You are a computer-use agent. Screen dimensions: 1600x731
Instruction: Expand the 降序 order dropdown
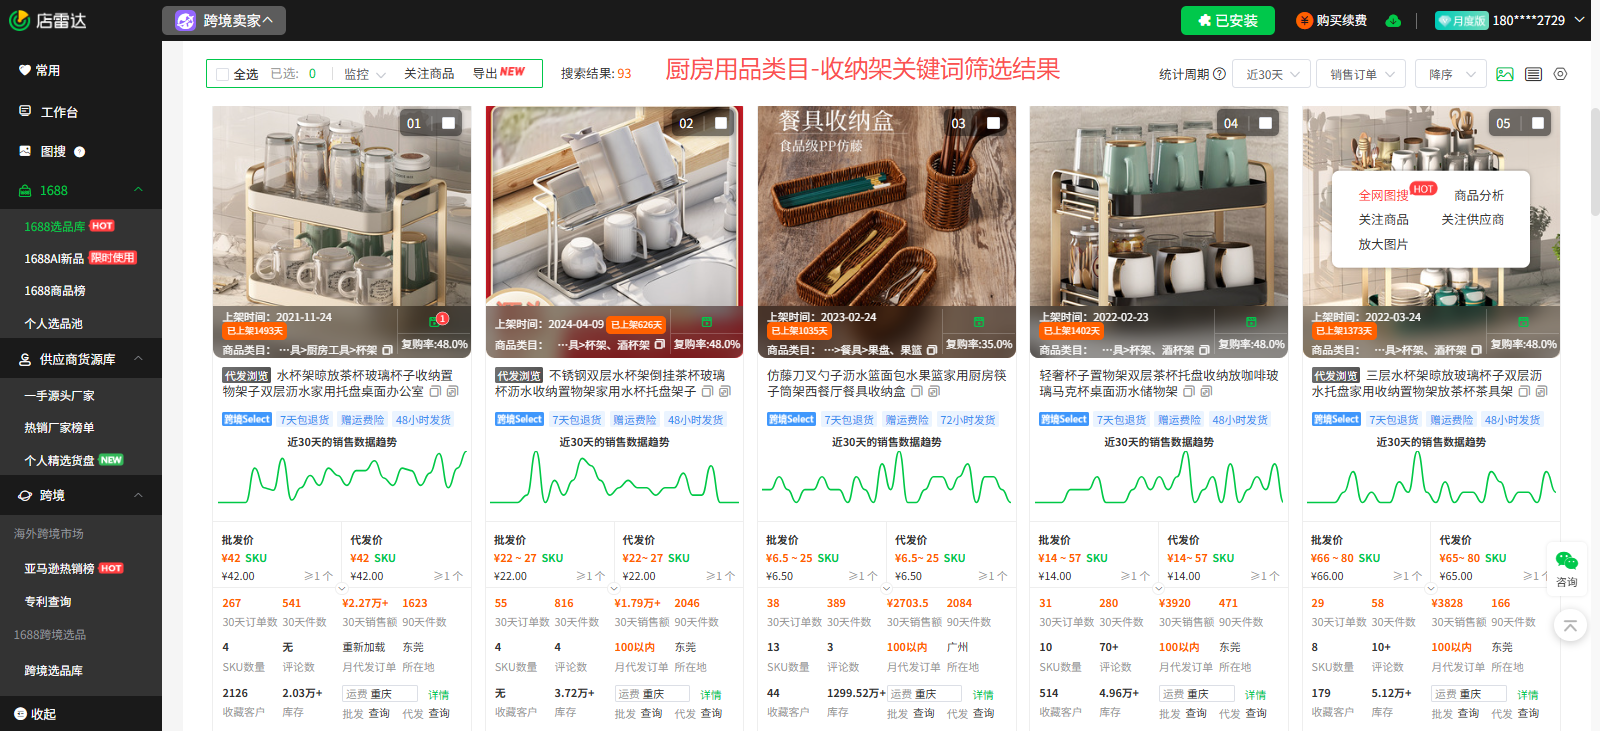click(1452, 74)
